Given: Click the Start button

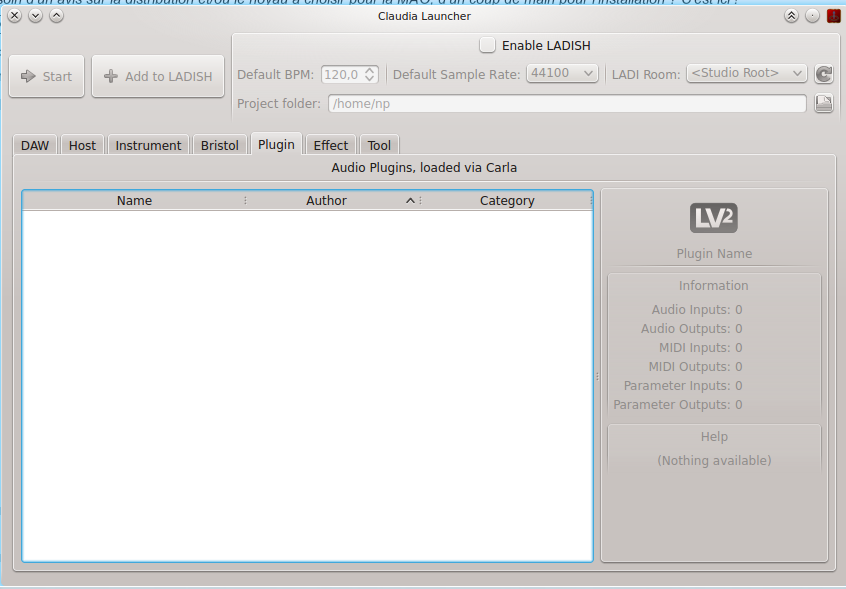Looking at the screenshot, I should (46, 76).
